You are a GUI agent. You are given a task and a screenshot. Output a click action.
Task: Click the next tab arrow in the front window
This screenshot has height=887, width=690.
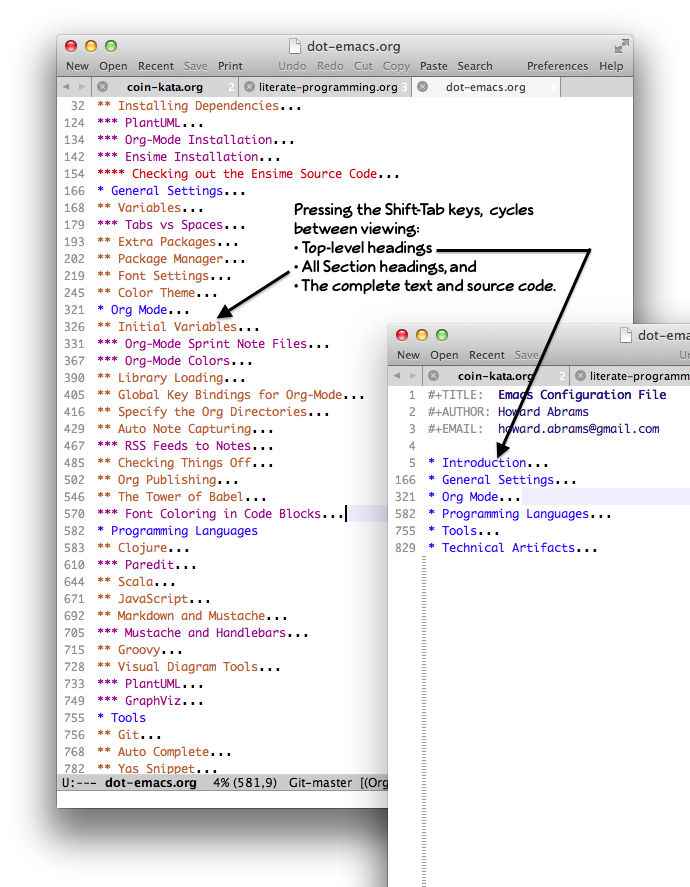pyautogui.click(x=413, y=376)
